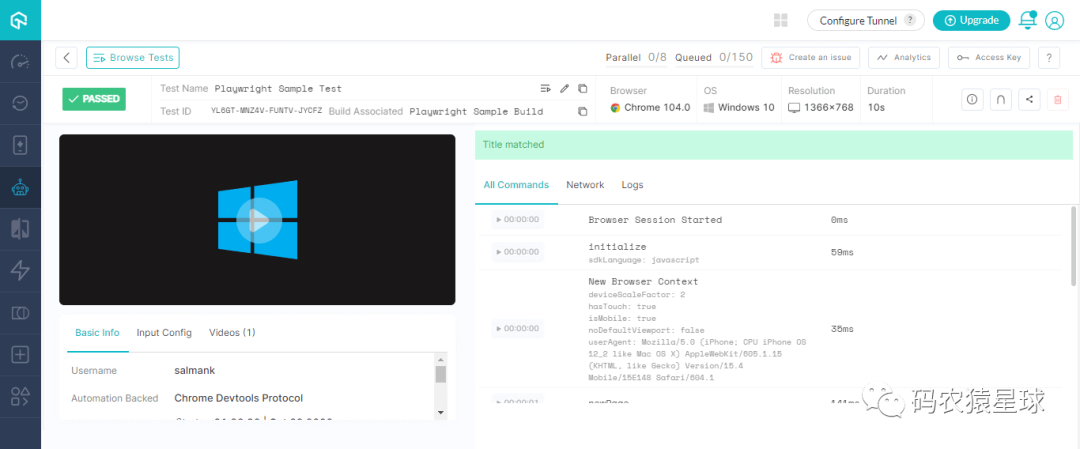1080x449 pixels.
Task: Open the grid apps icon in top bar
Action: tap(780, 20)
